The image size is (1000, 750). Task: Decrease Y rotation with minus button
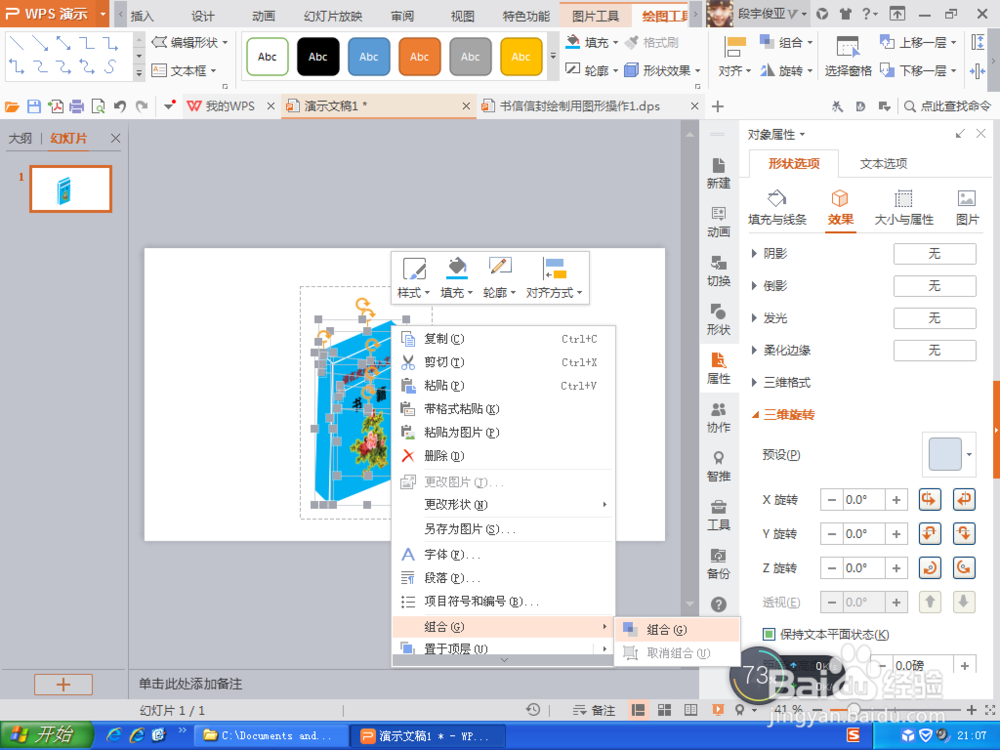click(x=831, y=533)
